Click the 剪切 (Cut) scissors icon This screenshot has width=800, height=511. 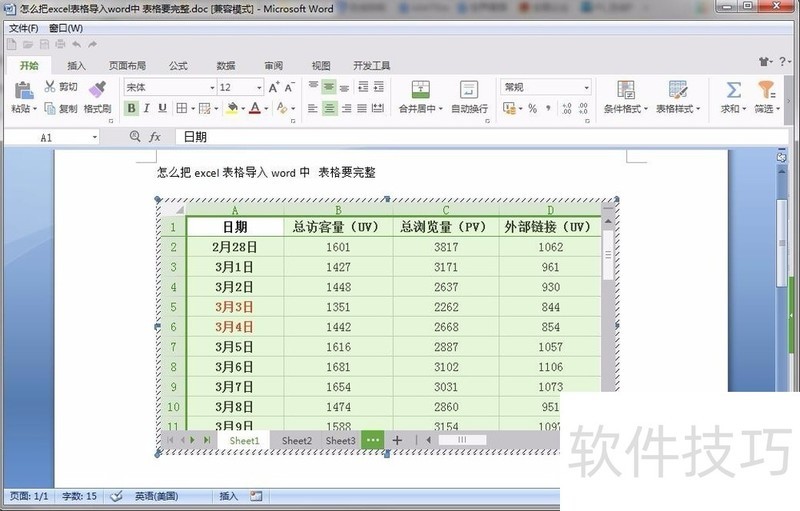coord(49,86)
